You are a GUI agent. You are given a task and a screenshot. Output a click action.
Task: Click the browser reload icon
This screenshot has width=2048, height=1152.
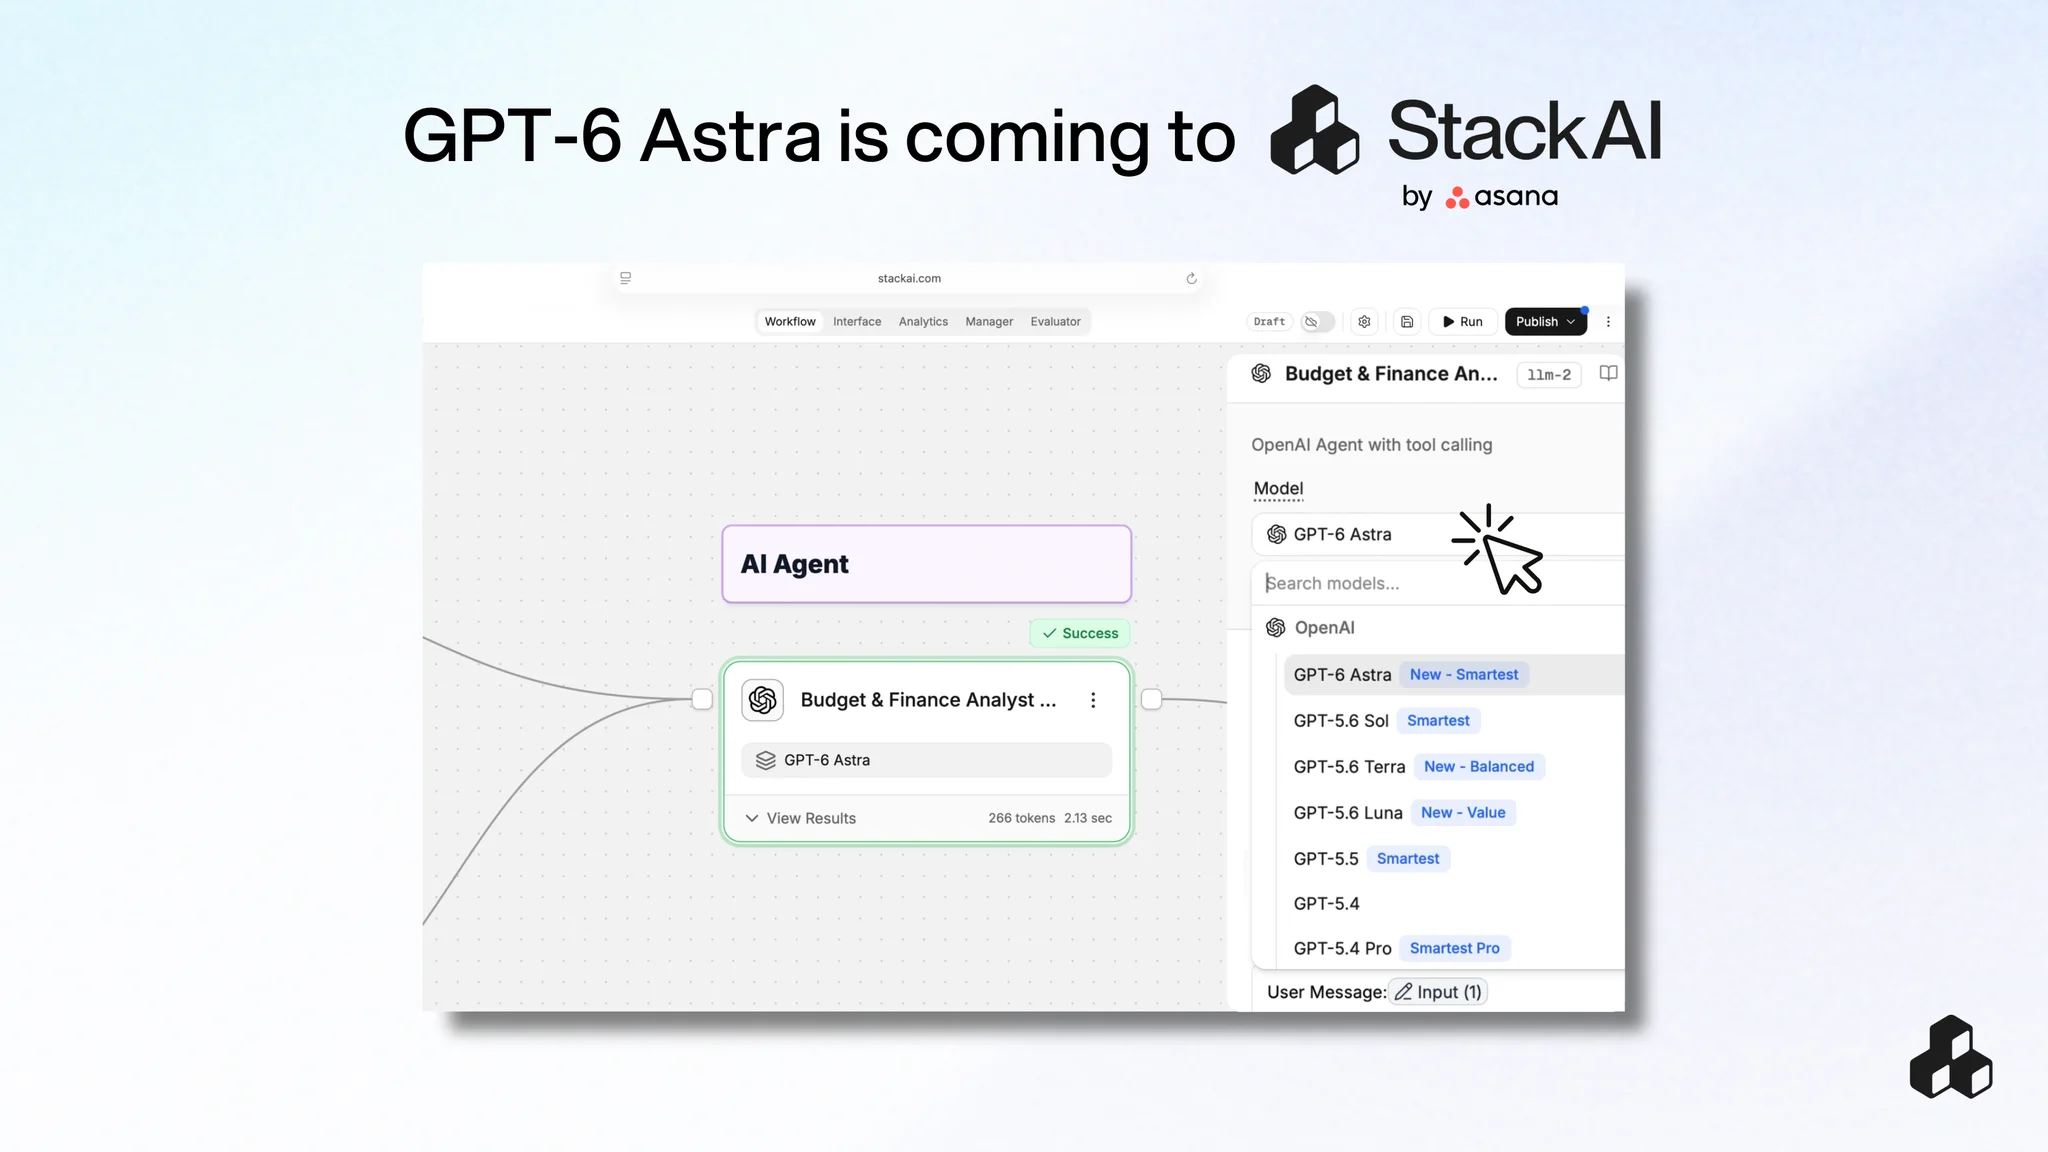1191,279
